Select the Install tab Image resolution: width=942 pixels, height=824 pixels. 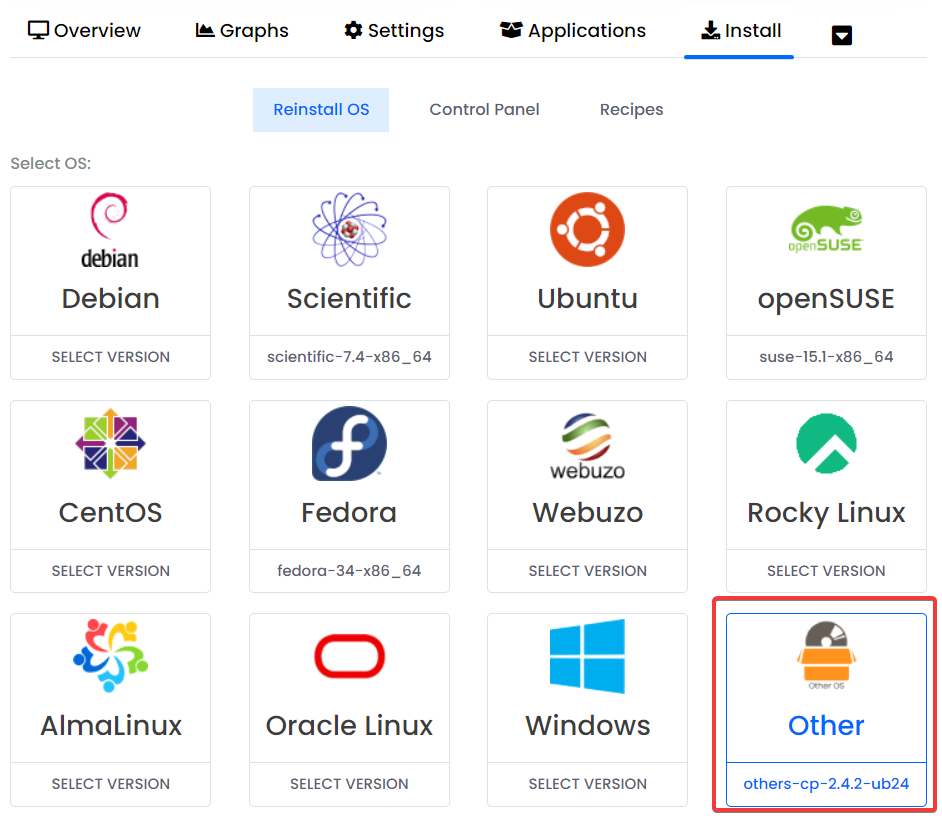click(741, 30)
